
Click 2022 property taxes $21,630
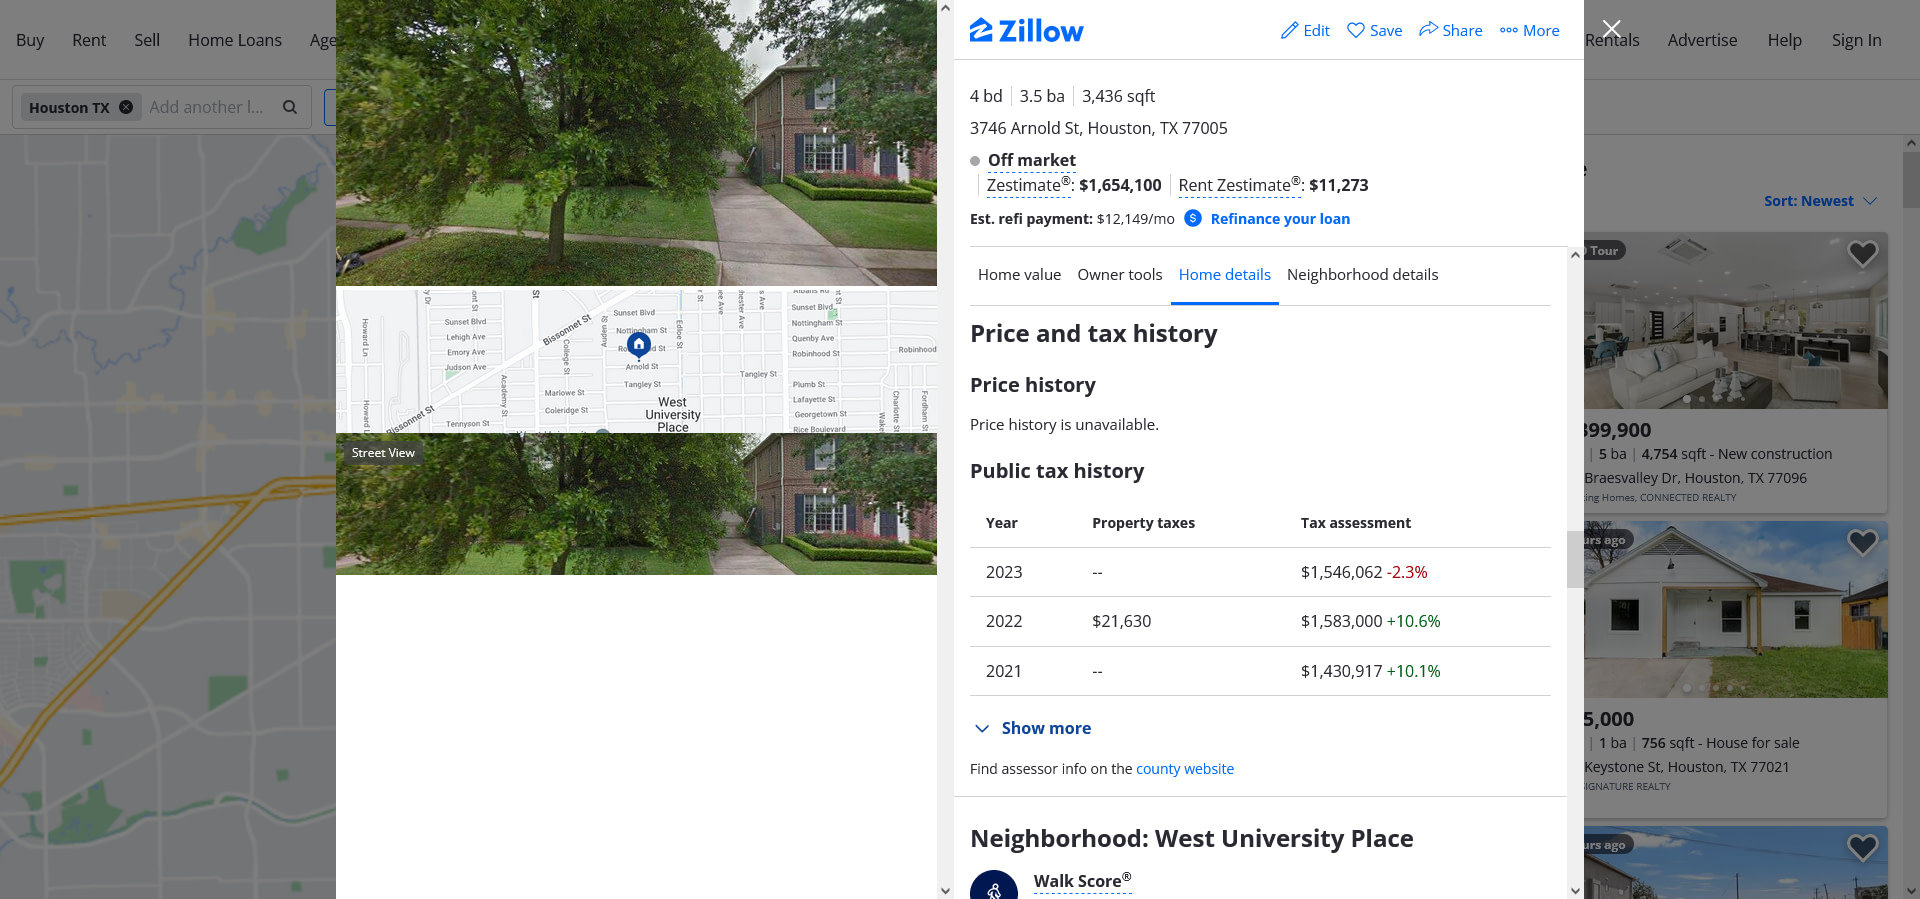[1121, 621]
